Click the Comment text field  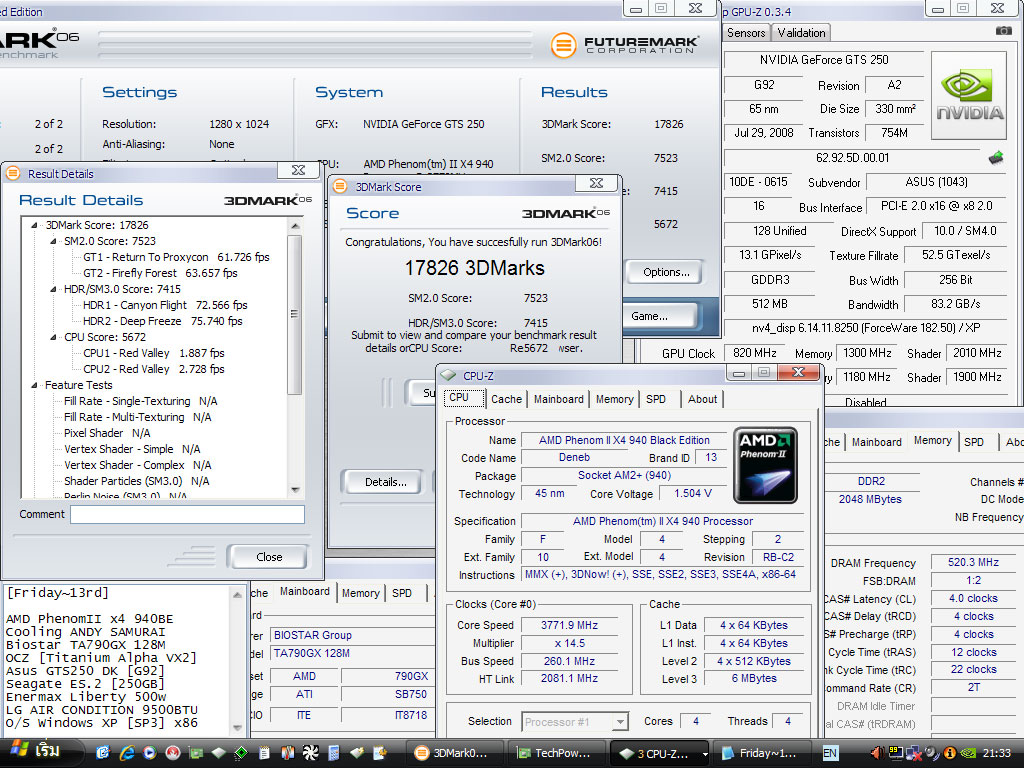(x=187, y=514)
